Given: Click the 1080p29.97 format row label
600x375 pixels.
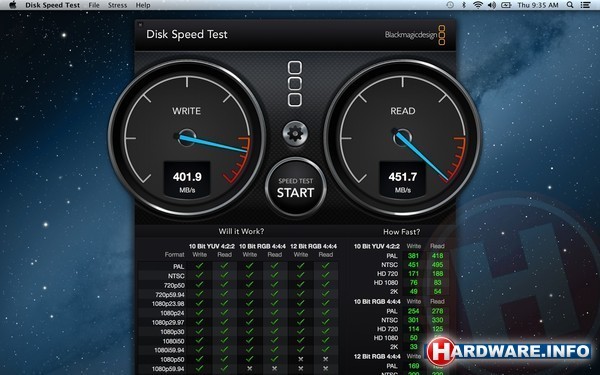Looking at the screenshot, I should tap(168, 323).
